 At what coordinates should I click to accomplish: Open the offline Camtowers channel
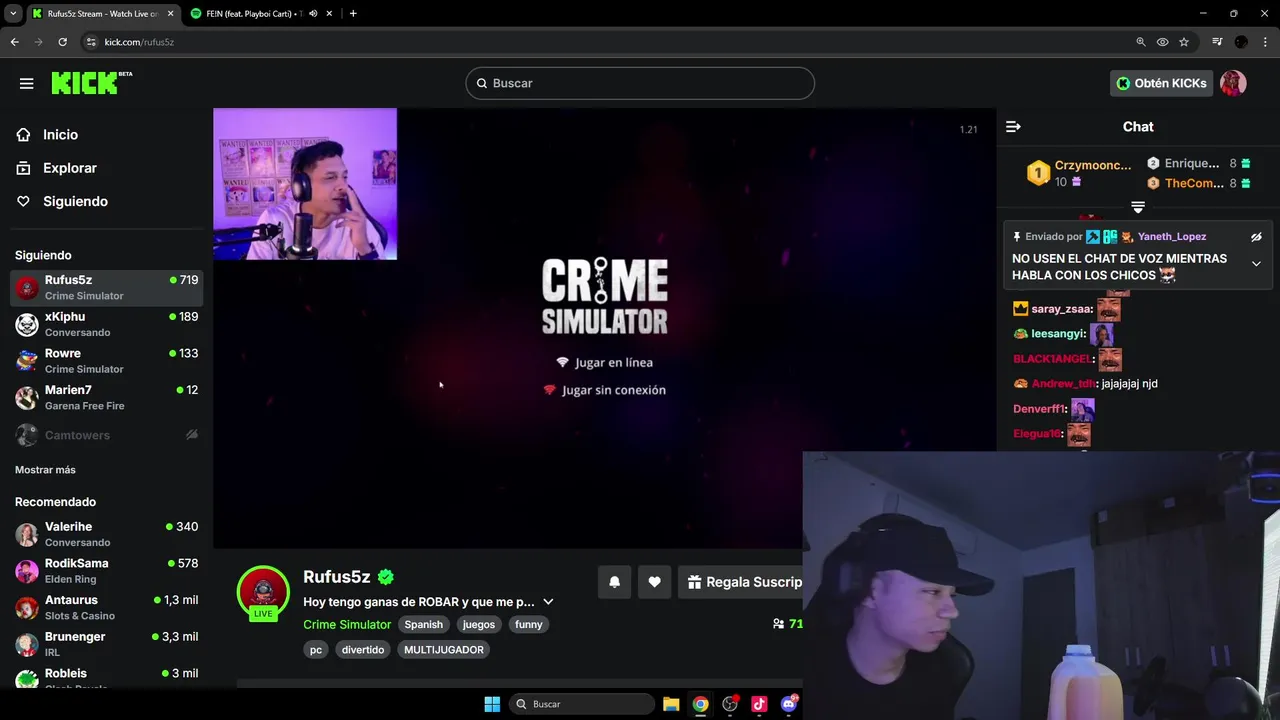107,435
